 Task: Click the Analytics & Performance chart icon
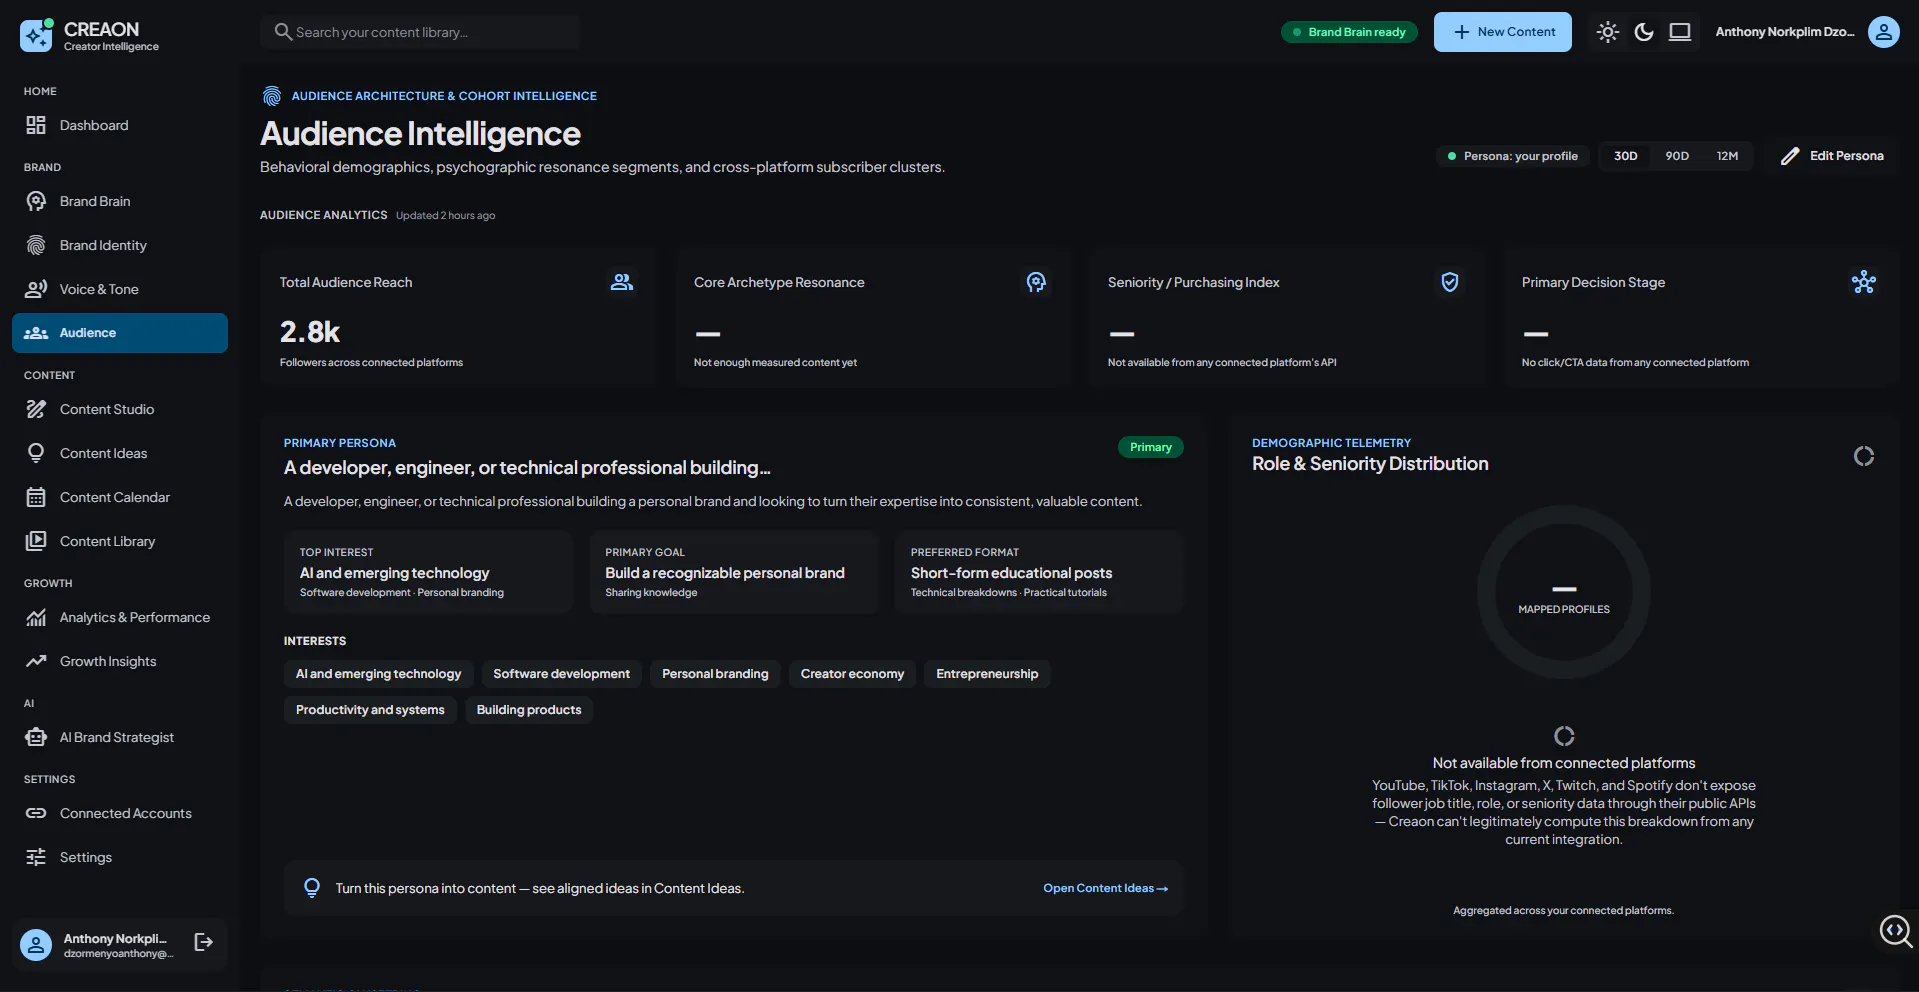[36, 617]
